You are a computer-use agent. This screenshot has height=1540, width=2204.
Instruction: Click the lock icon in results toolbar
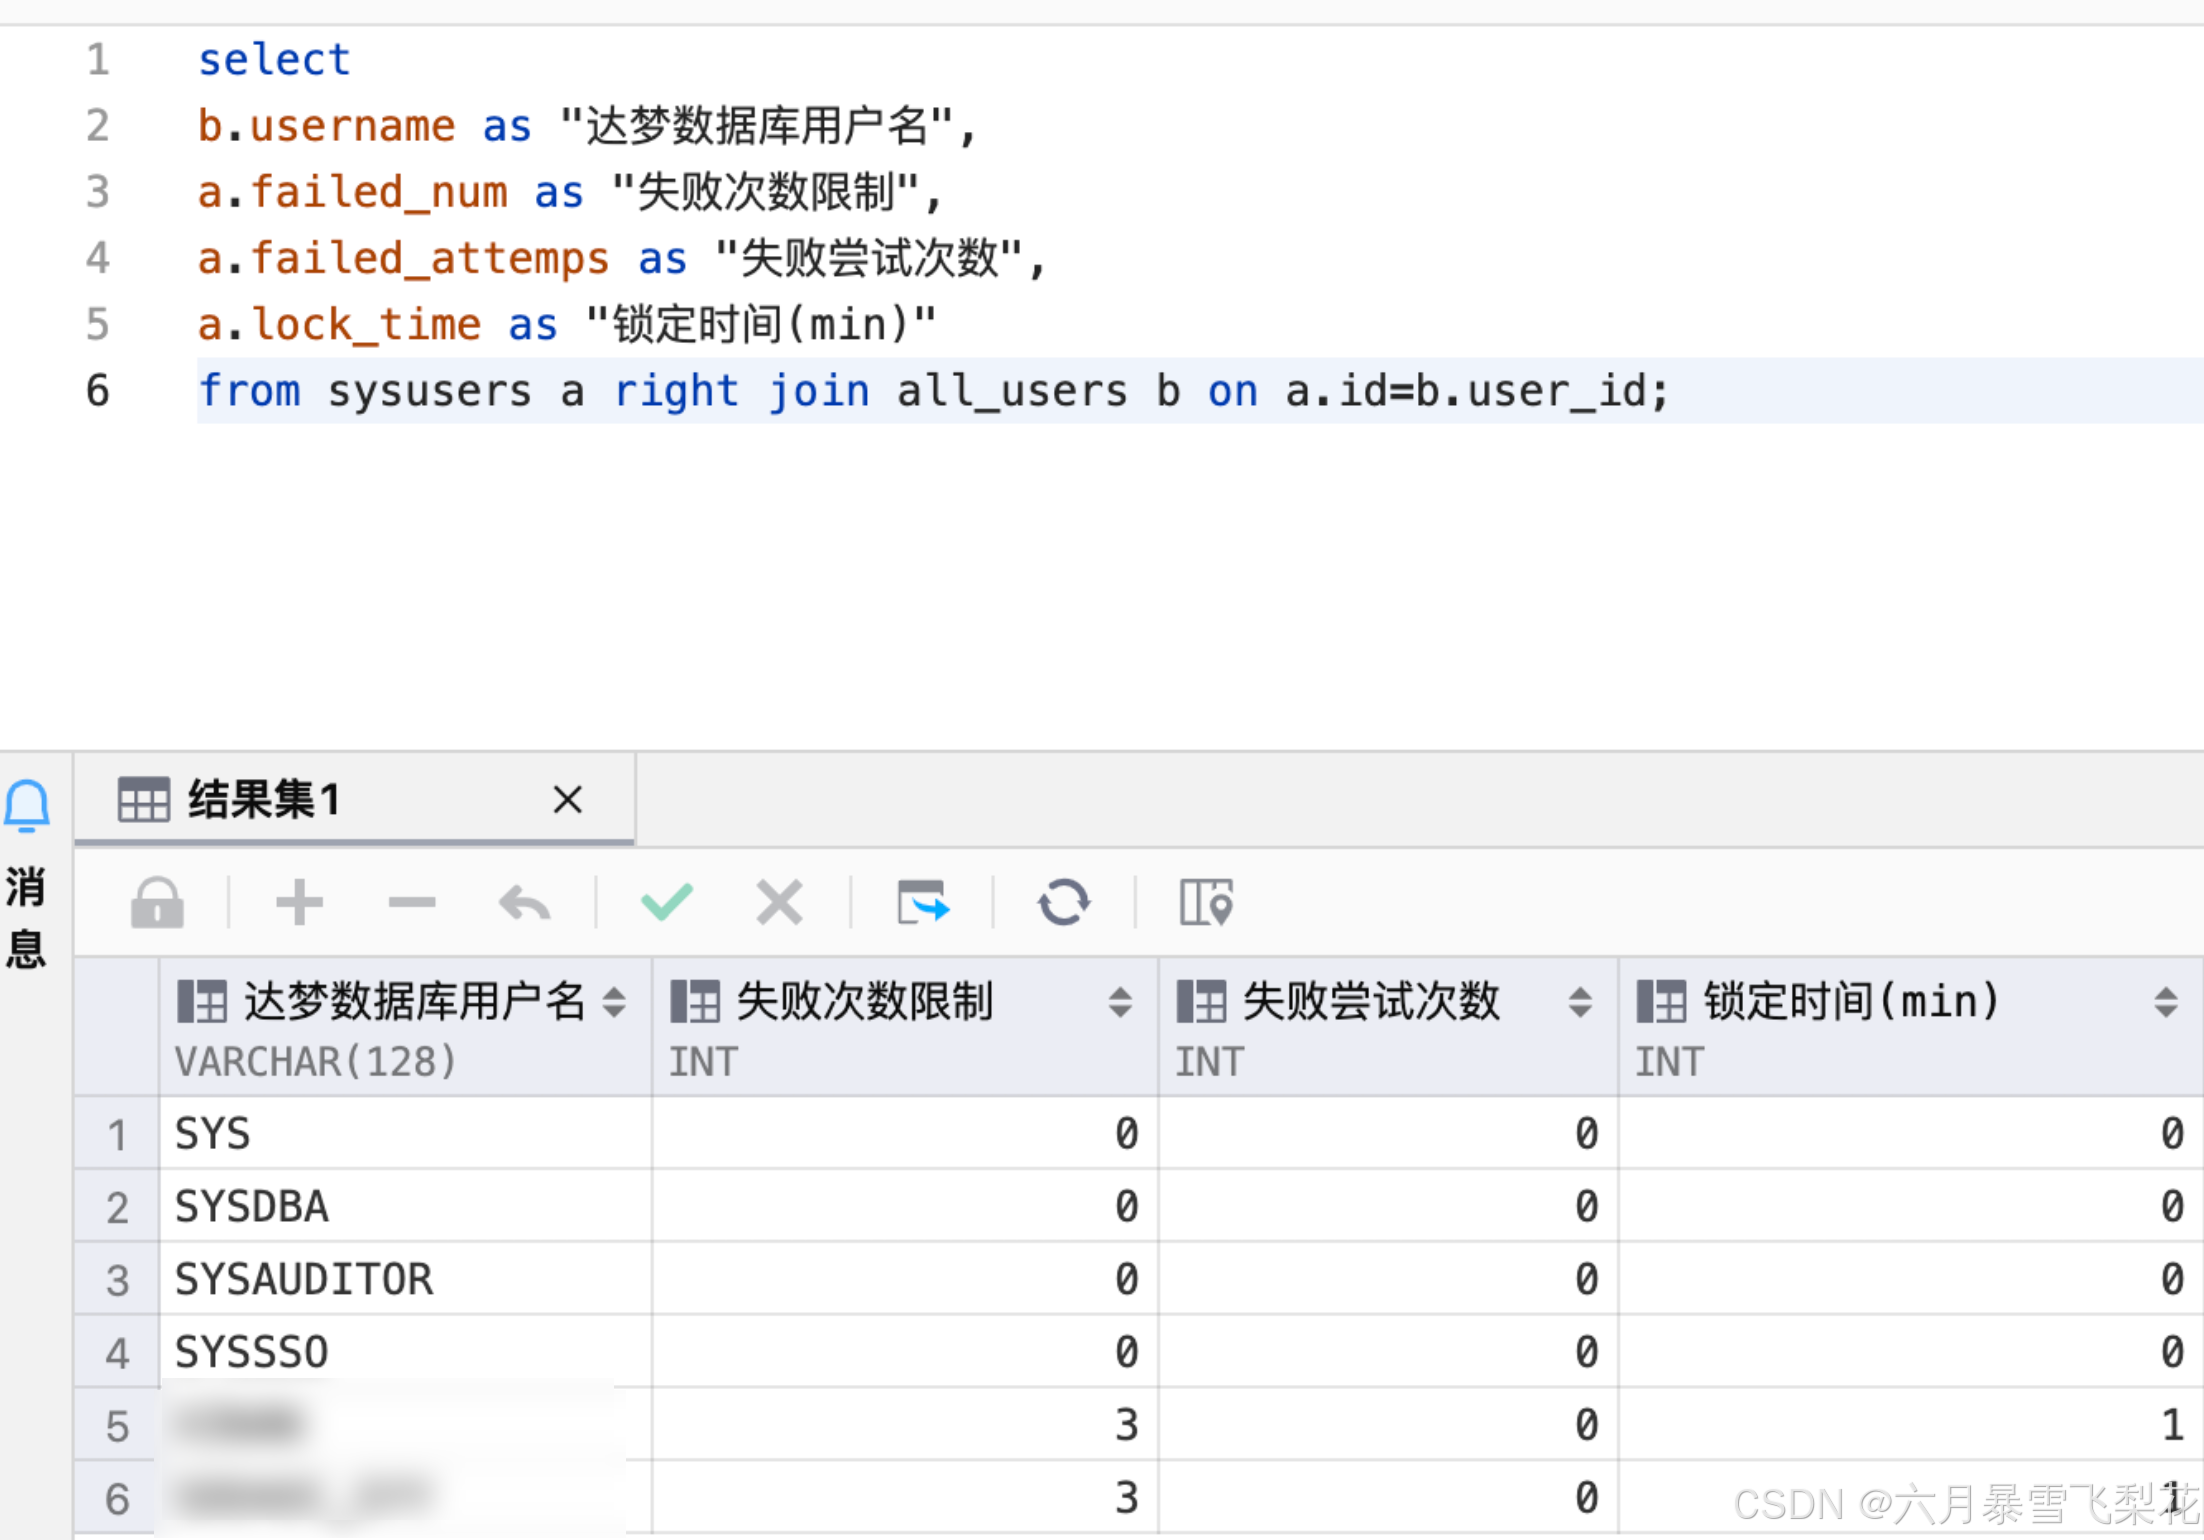157,903
